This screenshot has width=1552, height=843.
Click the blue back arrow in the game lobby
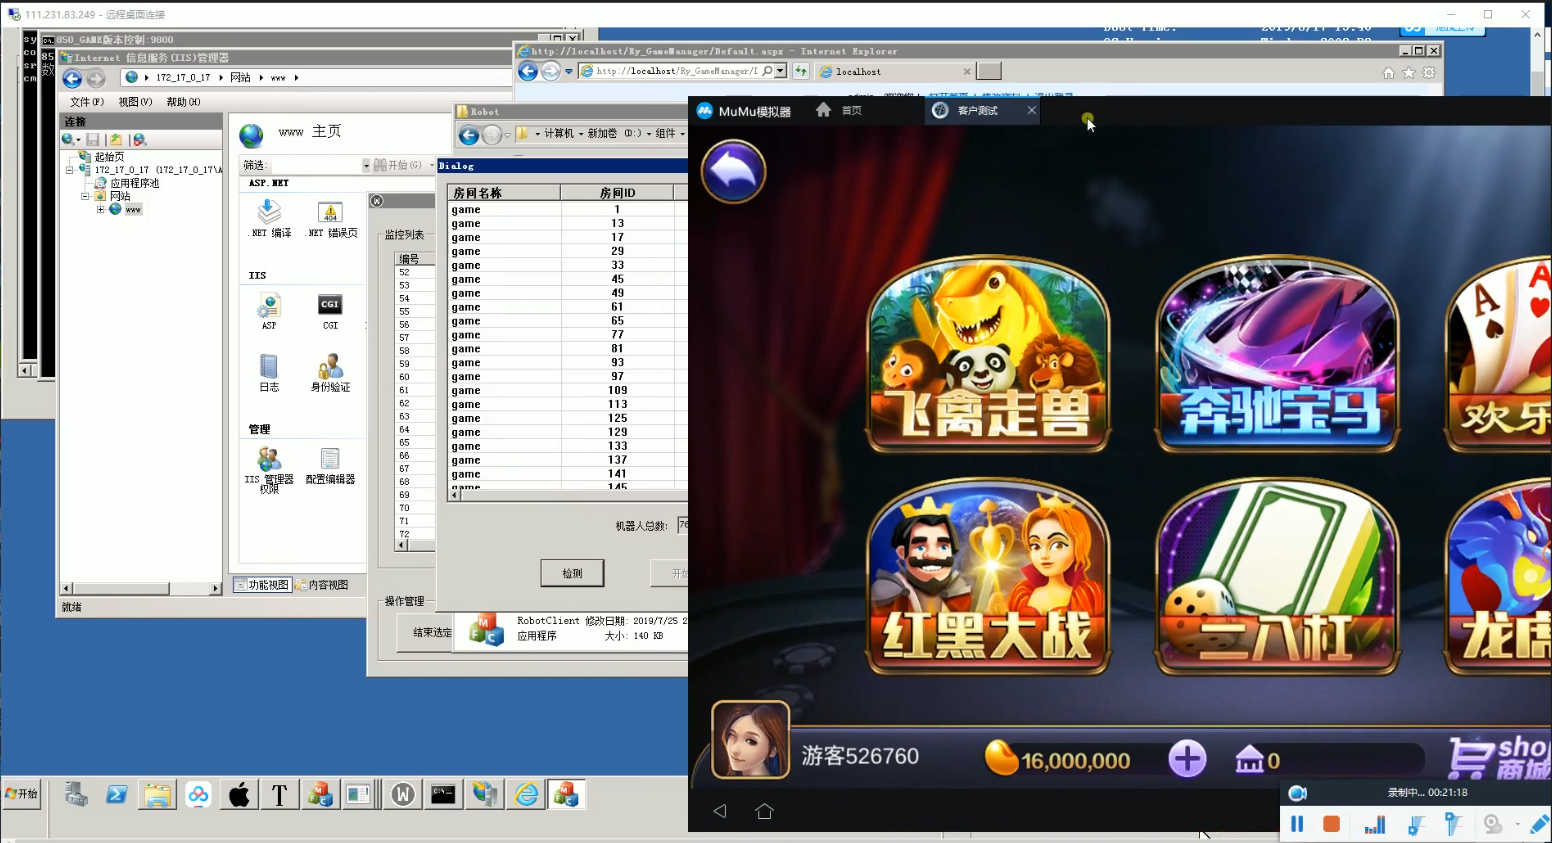[x=733, y=172]
